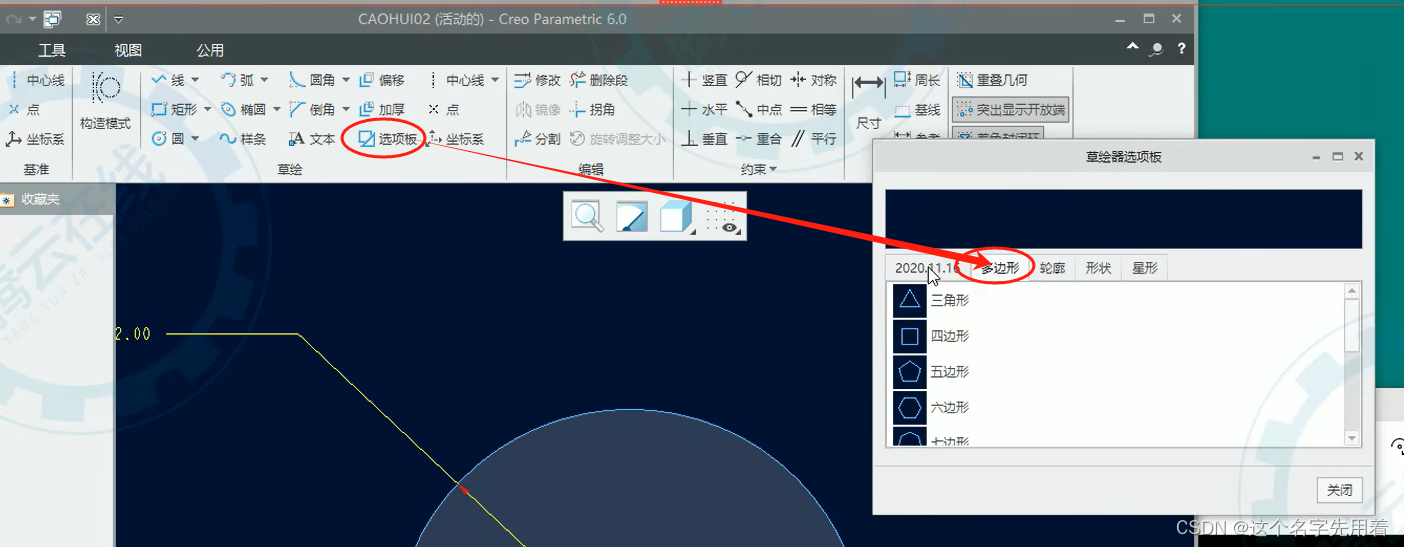The width and height of the screenshot is (1404, 547).
Task: Switch to the 2020.11.16 palette tab
Action: point(927,268)
